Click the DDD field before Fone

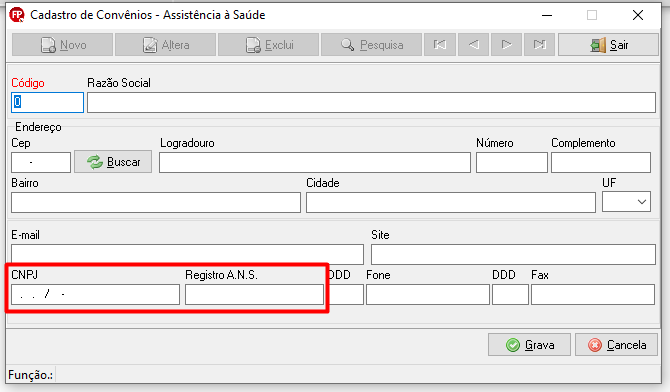[x=346, y=295]
